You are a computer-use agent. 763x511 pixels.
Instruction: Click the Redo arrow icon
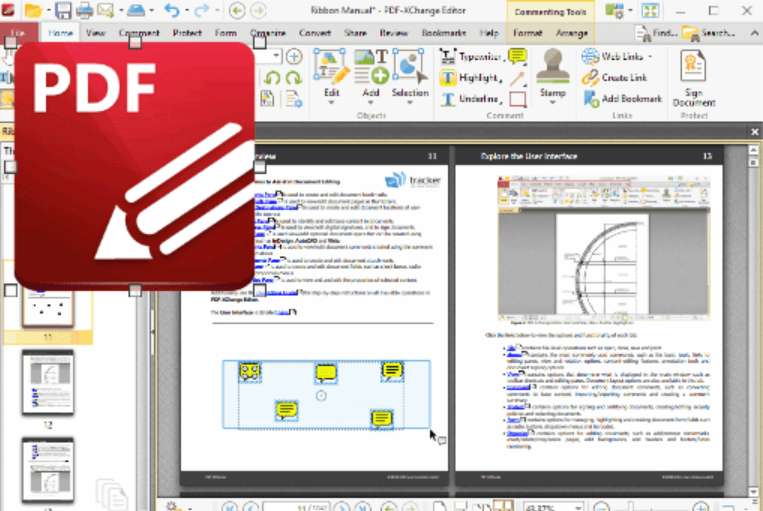[x=202, y=10]
